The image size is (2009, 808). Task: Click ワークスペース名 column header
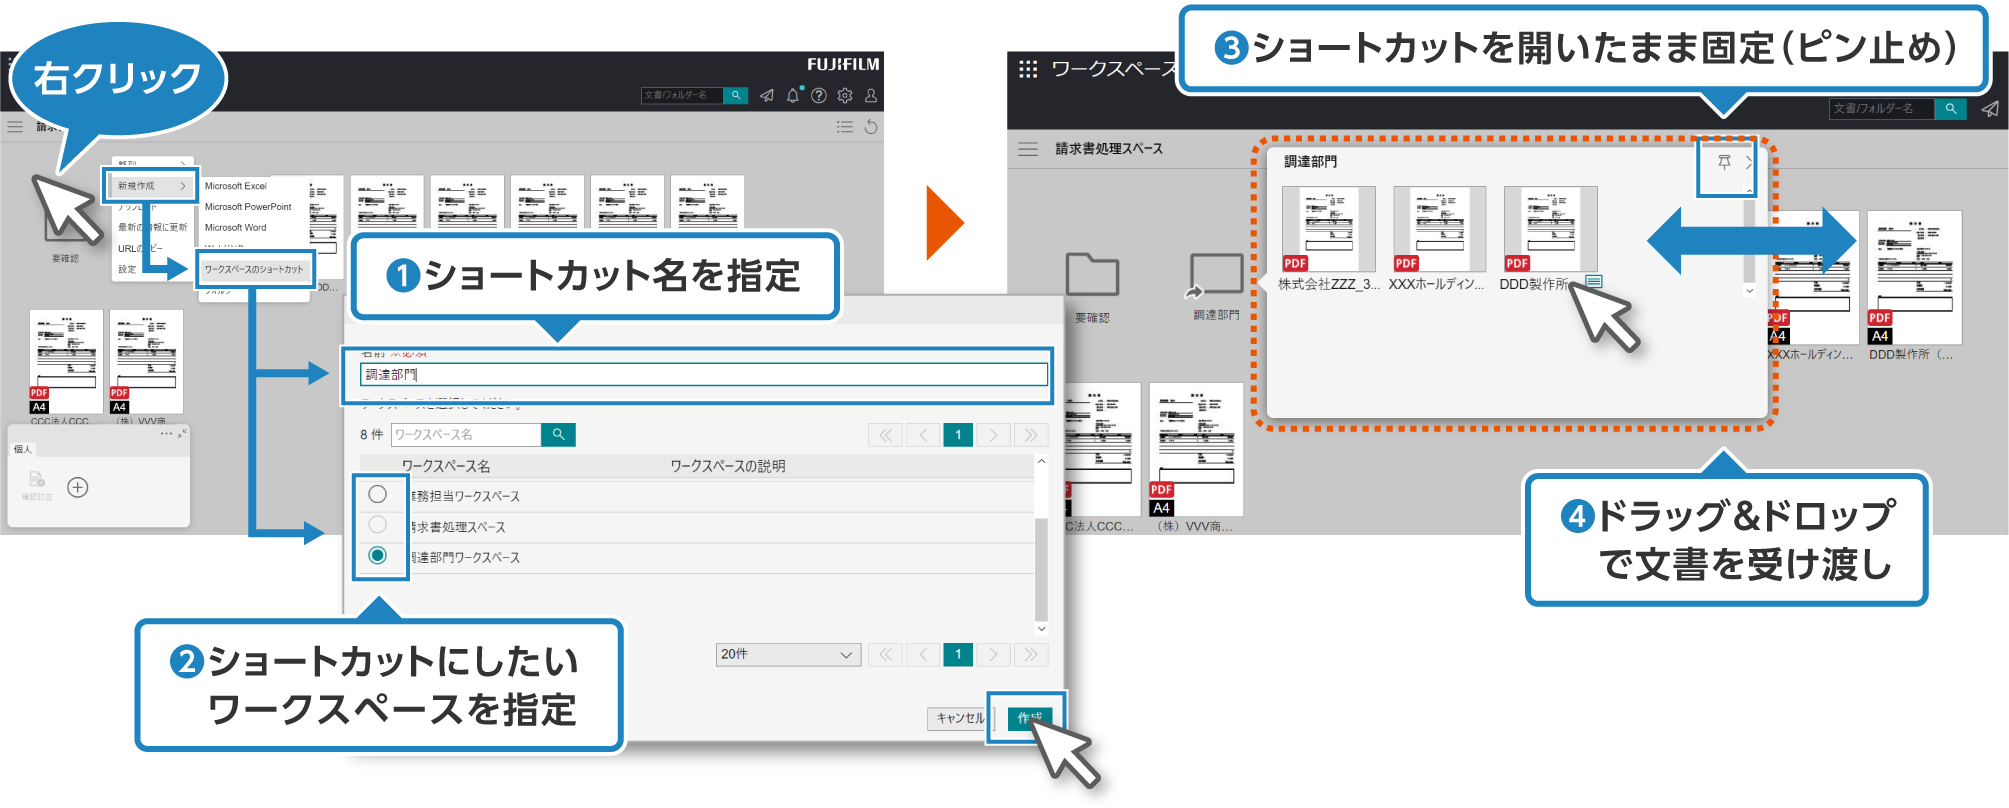446,466
